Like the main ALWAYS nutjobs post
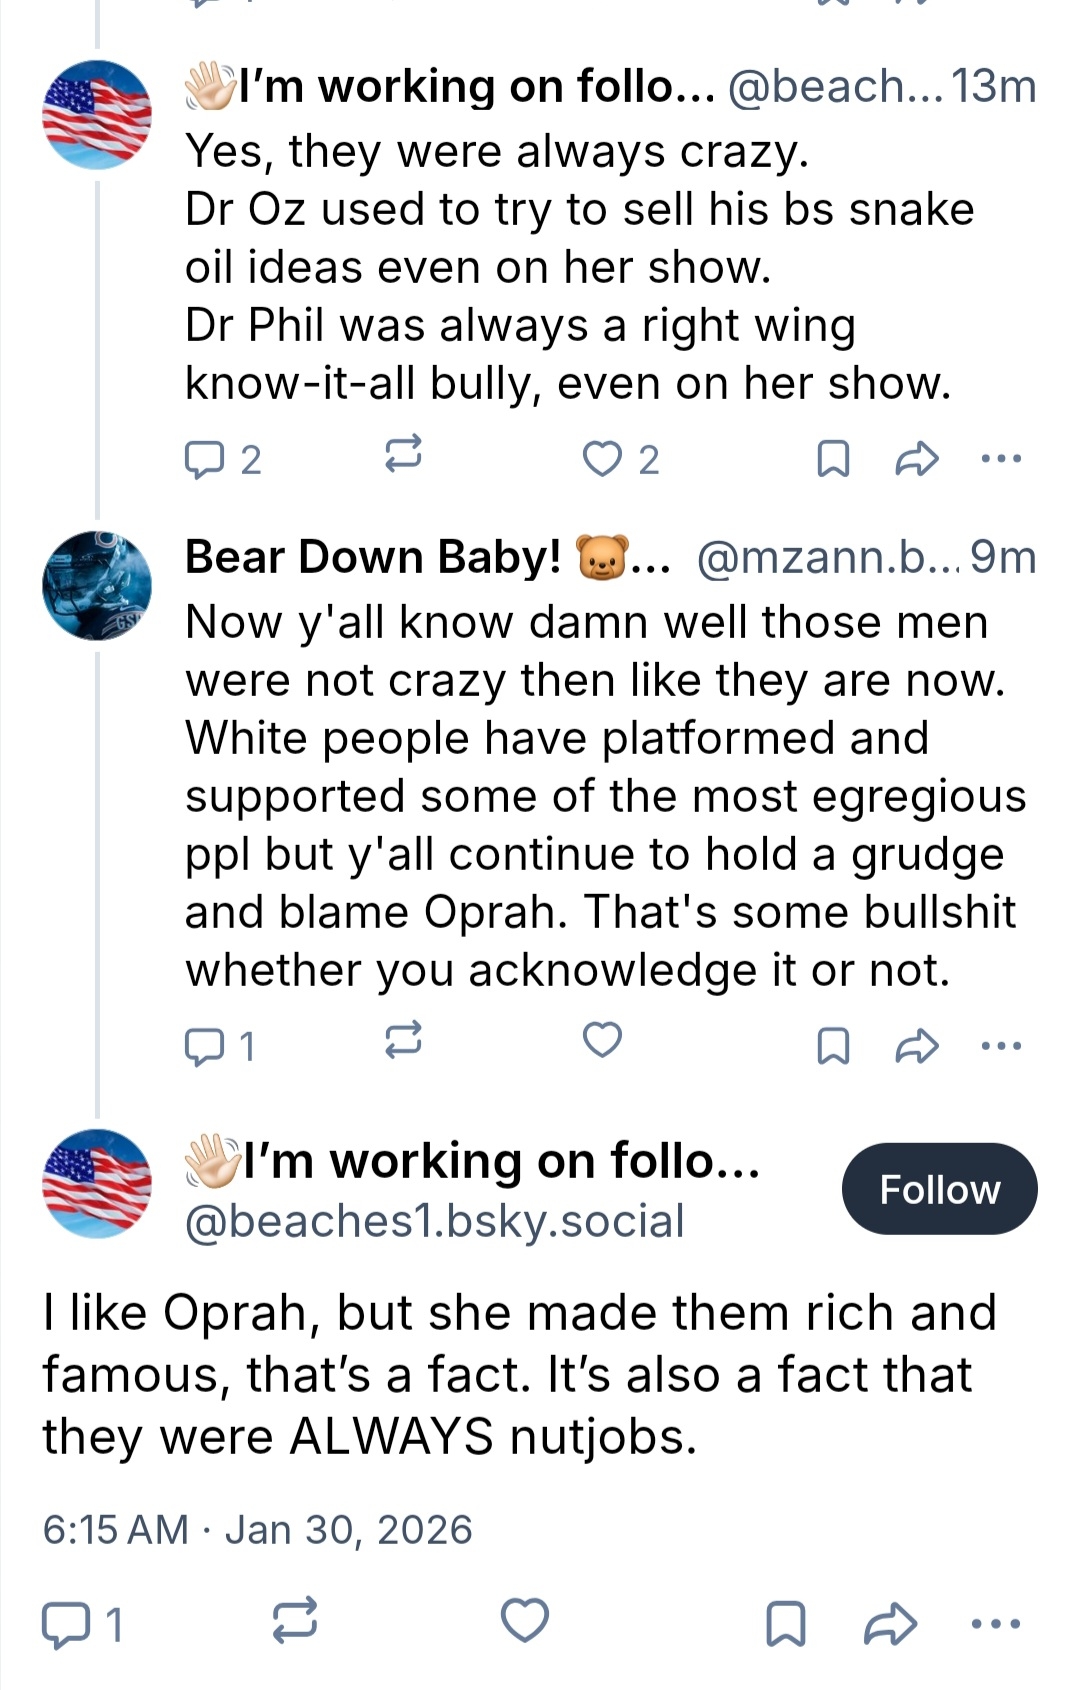This screenshot has width=1080, height=1690. point(525,1620)
